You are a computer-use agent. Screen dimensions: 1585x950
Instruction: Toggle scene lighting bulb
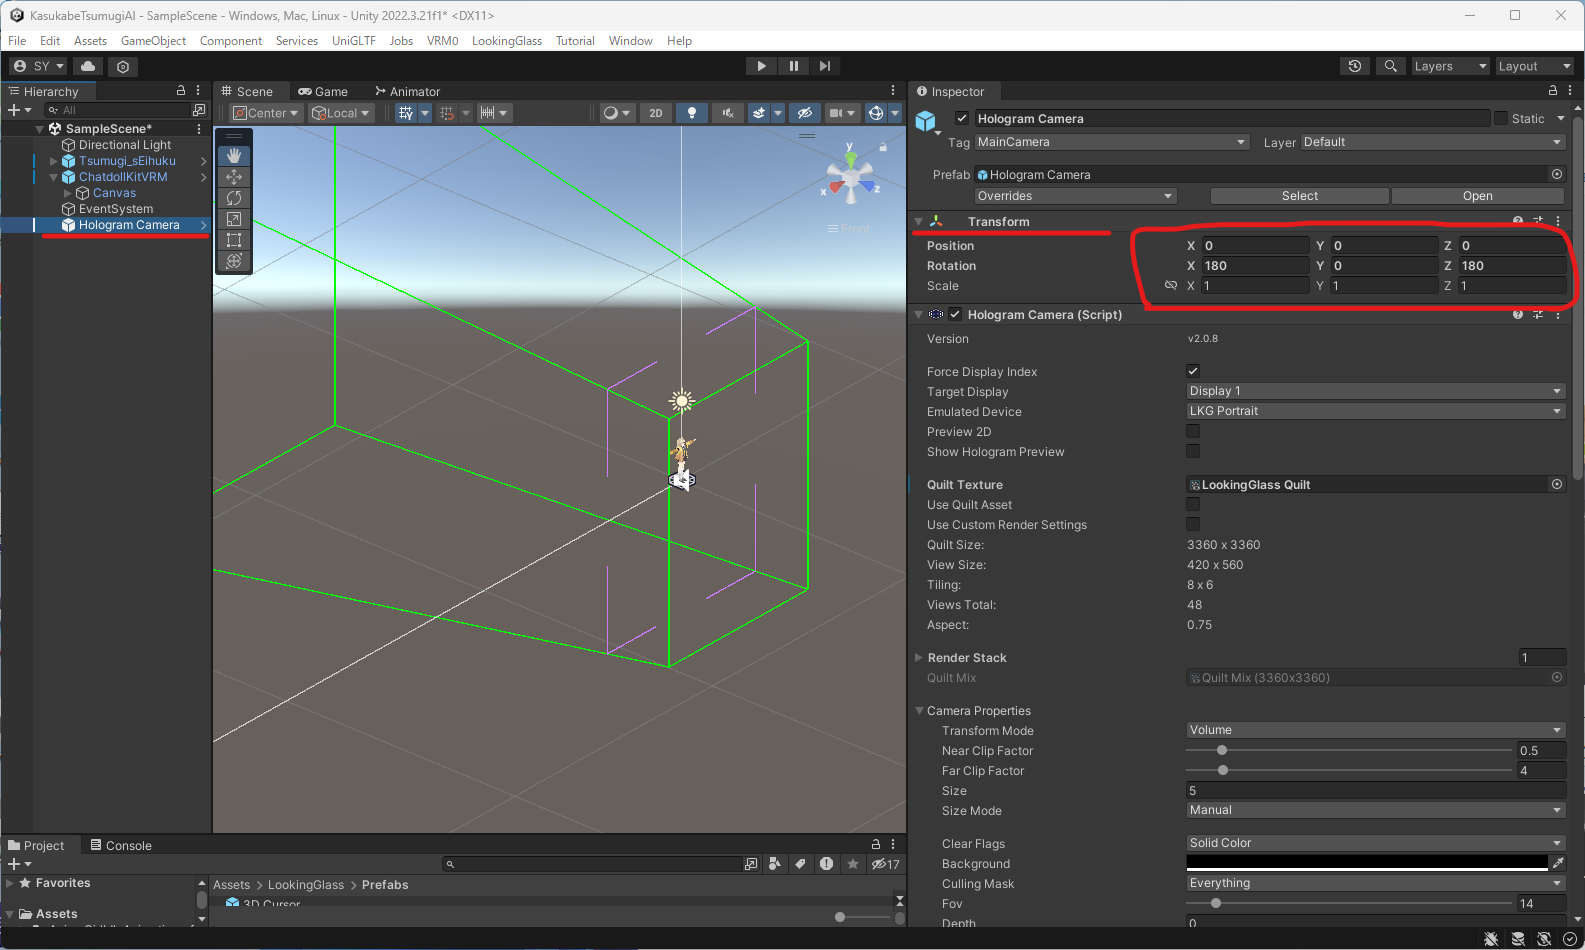[691, 113]
